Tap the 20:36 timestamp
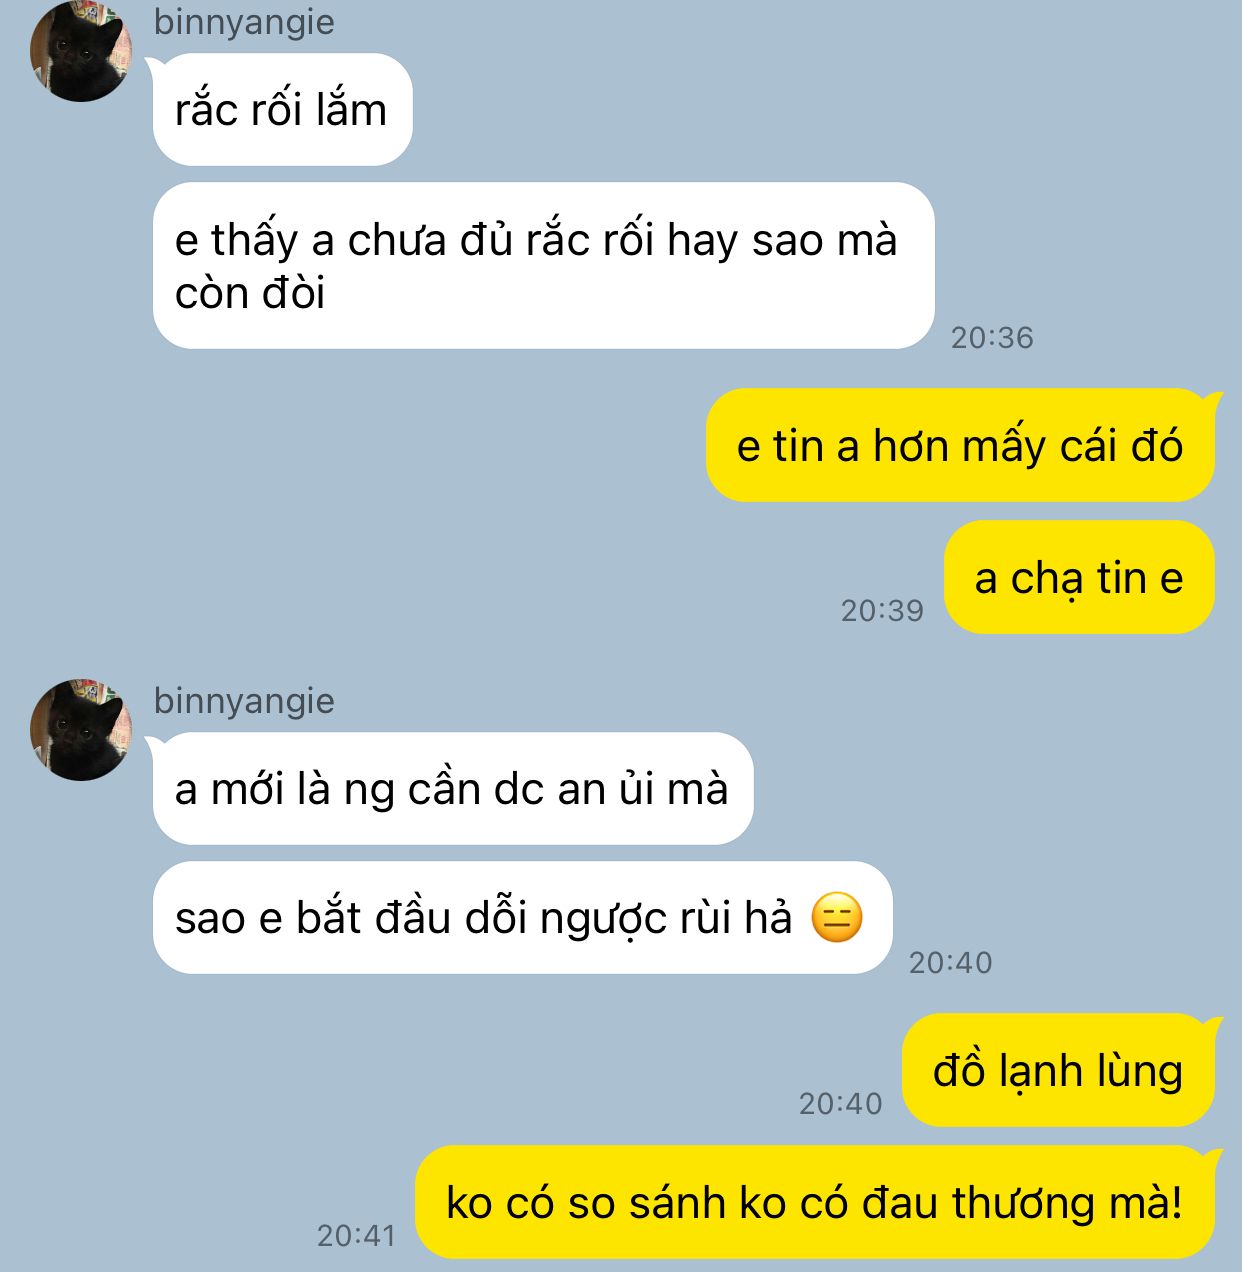This screenshot has height=1272, width=1242. click(x=992, y=338)
